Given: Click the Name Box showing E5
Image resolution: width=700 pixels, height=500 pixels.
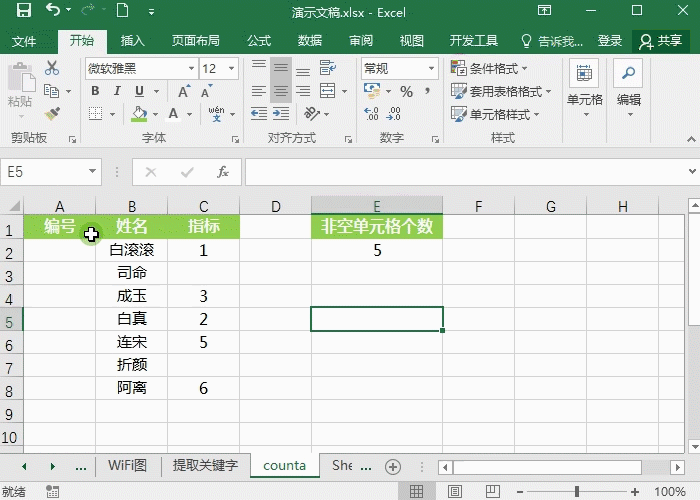Looking at the screenshot, I should (x=50, y=172).
